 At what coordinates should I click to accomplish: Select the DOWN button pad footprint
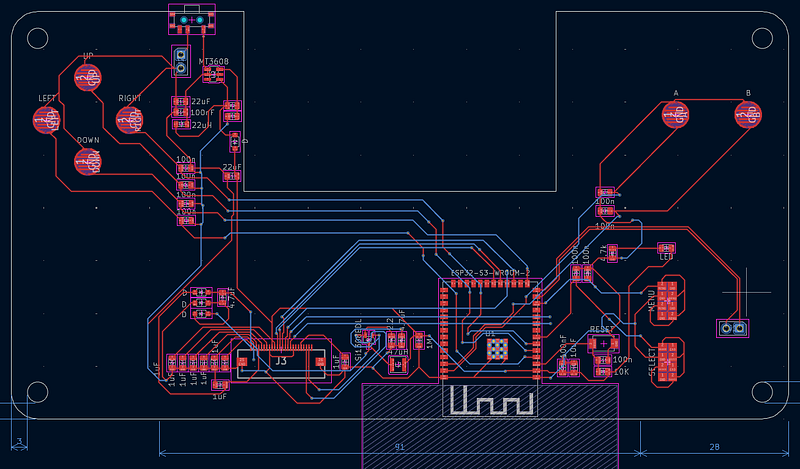click(x=88, y=162)
